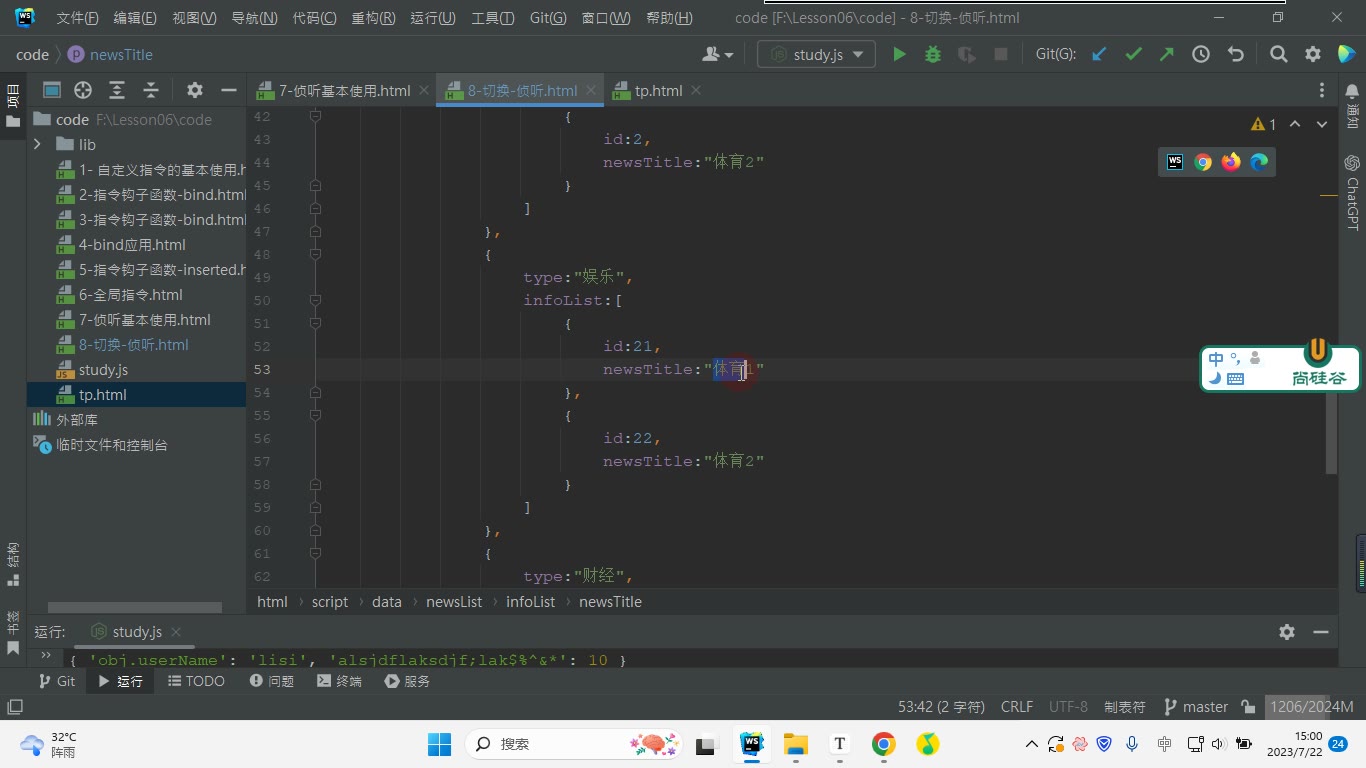Click the master branch widget
This screenshot has height=768, width=1366.
click(x=1196, y=706)
